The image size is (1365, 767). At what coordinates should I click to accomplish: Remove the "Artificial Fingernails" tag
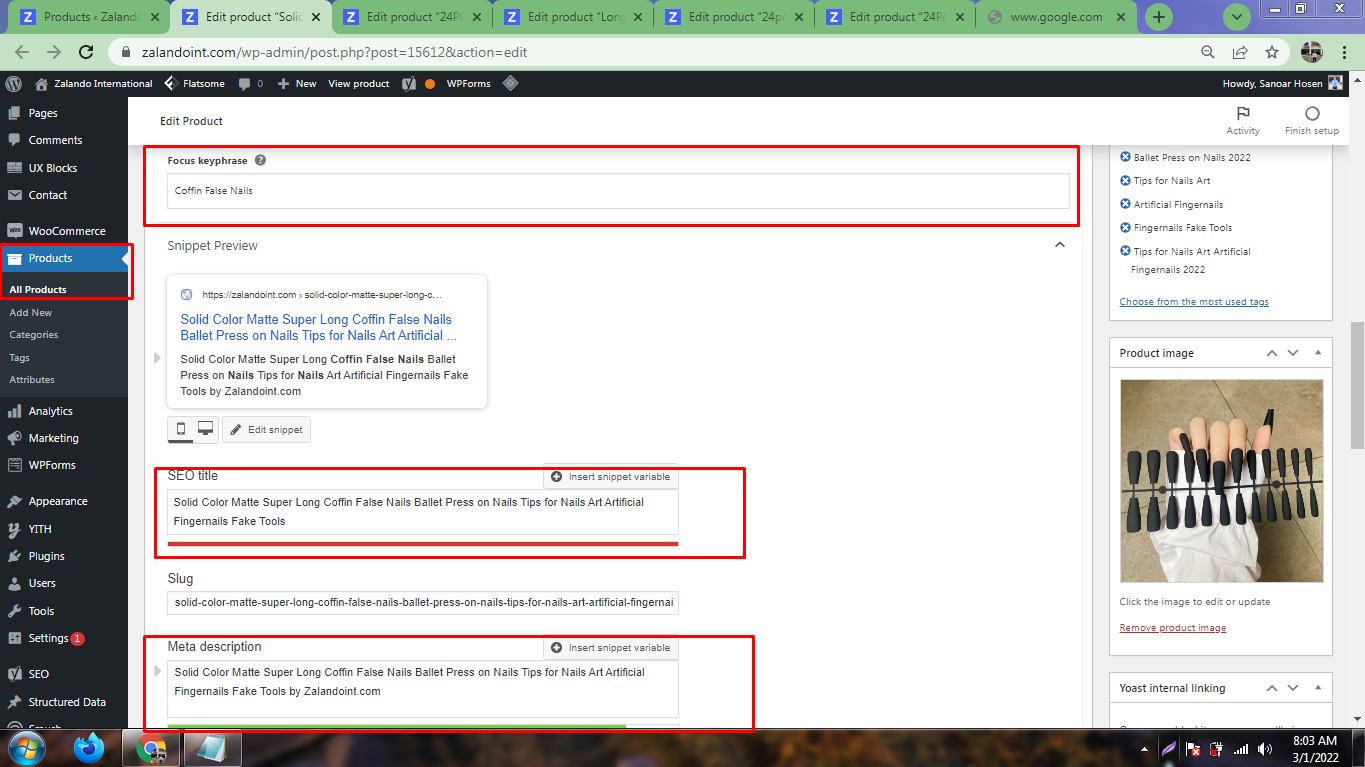1125,204
